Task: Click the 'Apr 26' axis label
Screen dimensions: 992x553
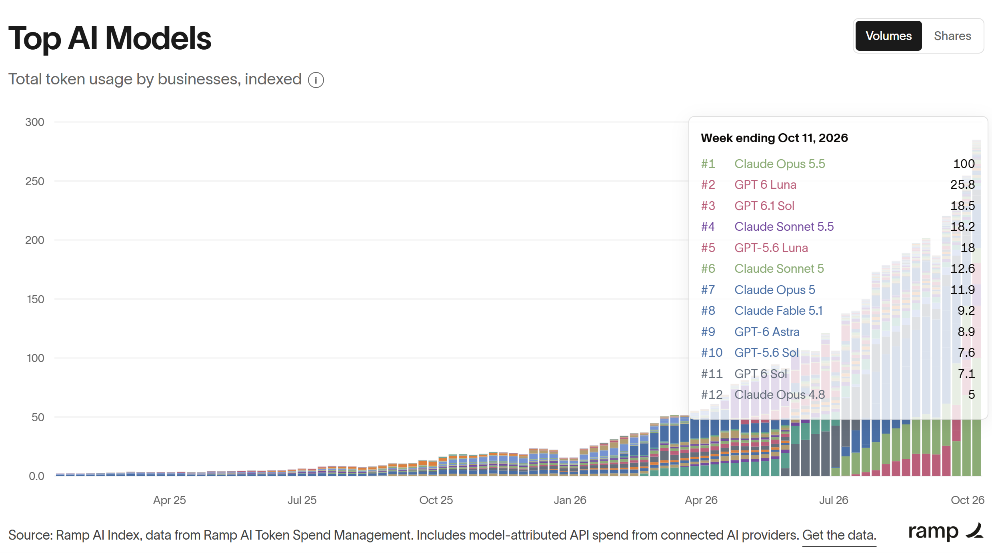Action: click(701, 500)
